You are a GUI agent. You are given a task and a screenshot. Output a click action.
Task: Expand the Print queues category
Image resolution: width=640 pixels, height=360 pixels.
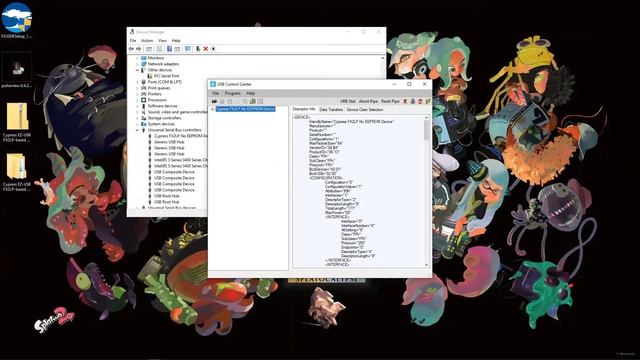(x=137, y=88)
